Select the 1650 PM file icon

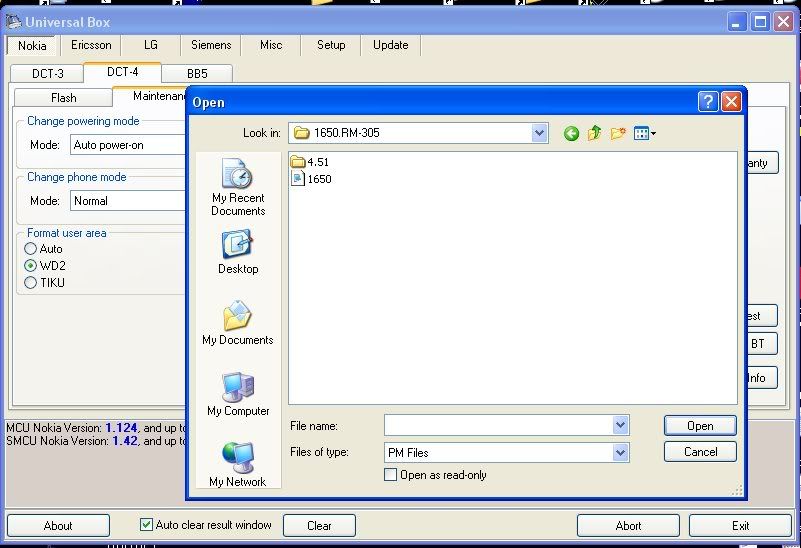coord(297,179)
